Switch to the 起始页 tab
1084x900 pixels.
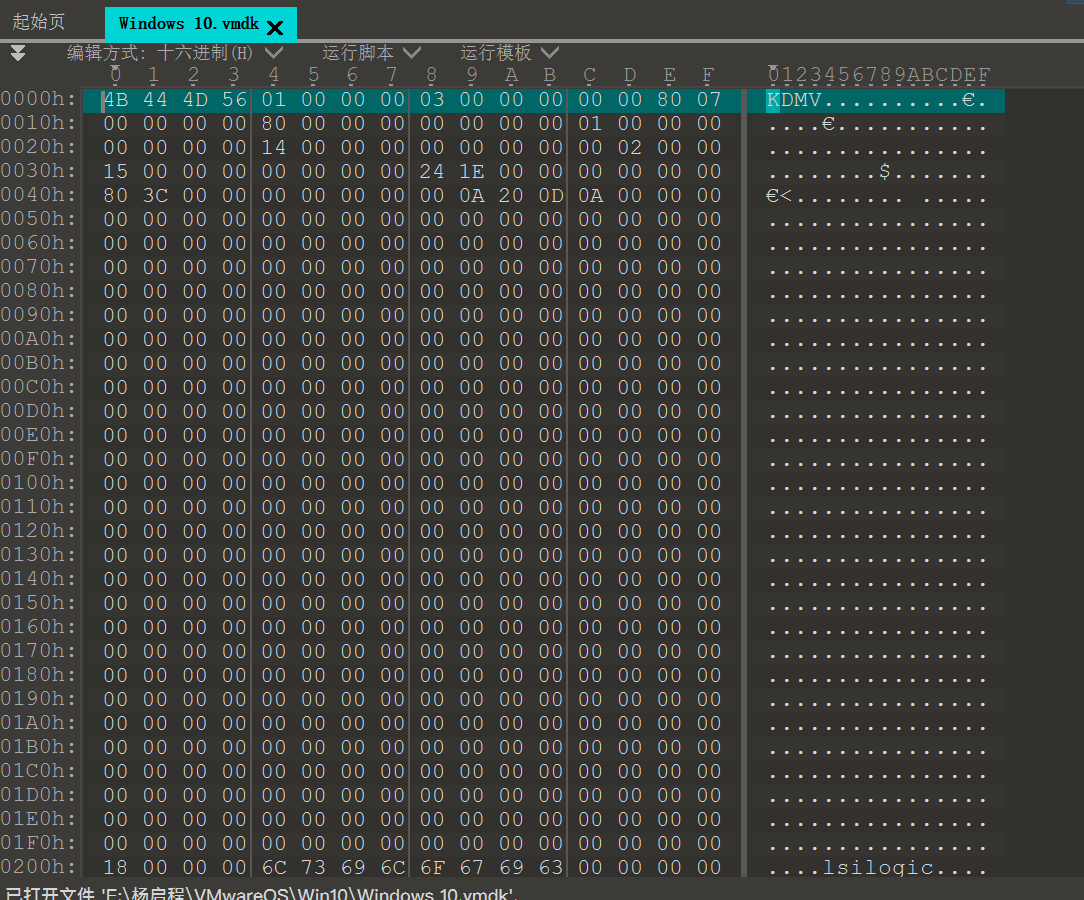[39, 21]
